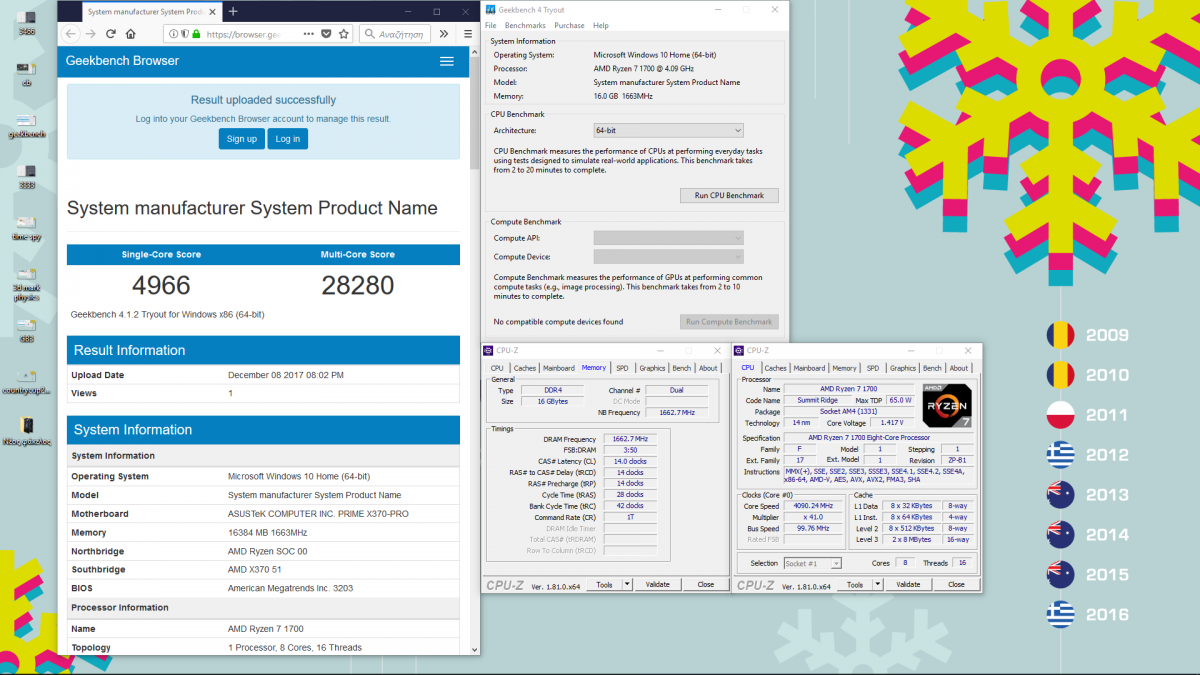Select the geekbench desktop icon
This screenshot has width=1200, height=675.
[x=27, y=125]
